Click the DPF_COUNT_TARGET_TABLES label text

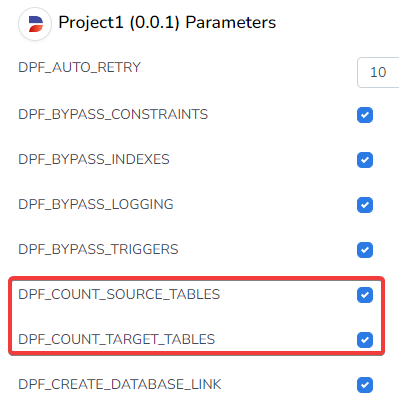(x=117, y=339)
